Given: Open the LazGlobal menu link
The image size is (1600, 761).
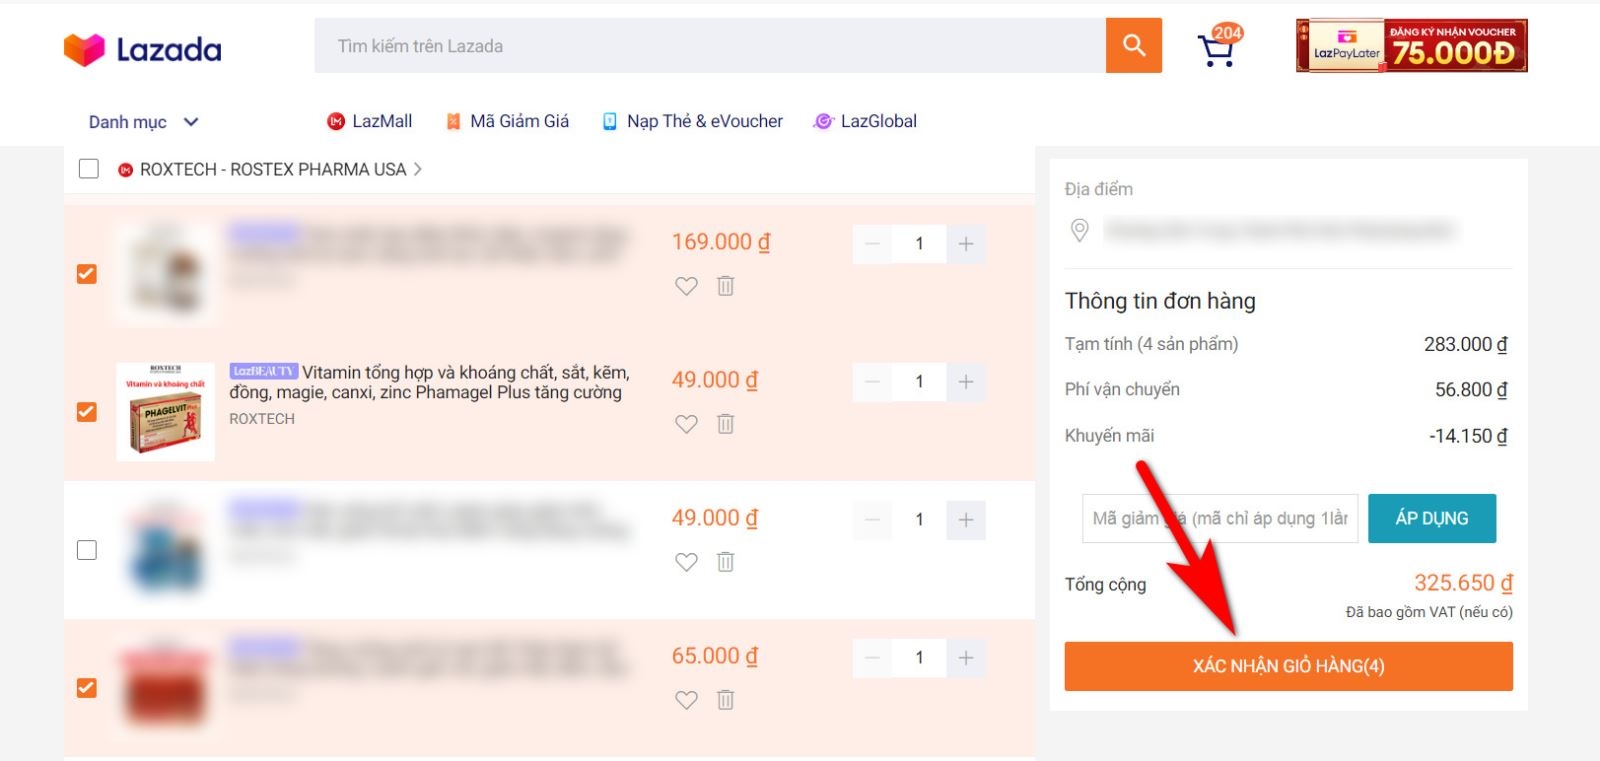Looking at the screenshot, I should [x=879, y=121].
